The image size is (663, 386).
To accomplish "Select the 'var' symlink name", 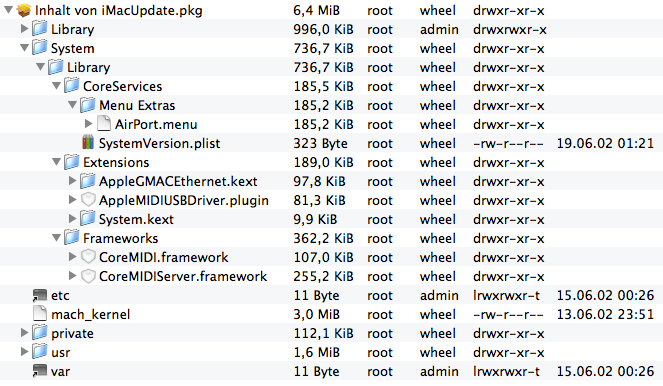I will (x=60, y=372).
